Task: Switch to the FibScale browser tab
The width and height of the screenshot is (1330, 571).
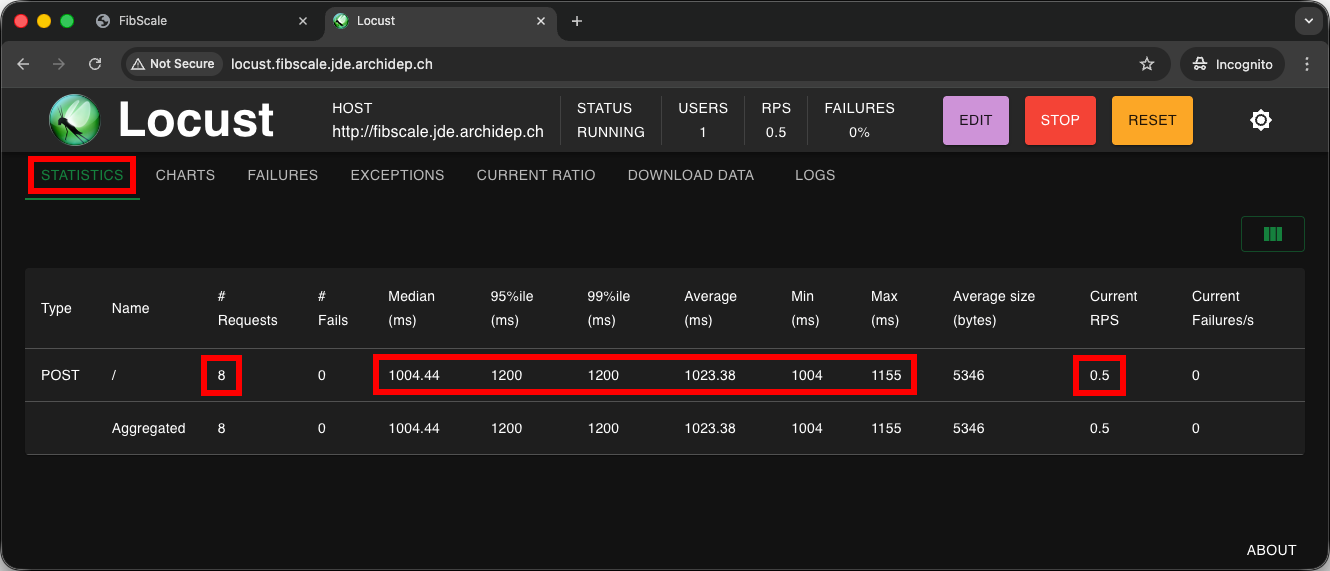Action: [x=204, y=21]
